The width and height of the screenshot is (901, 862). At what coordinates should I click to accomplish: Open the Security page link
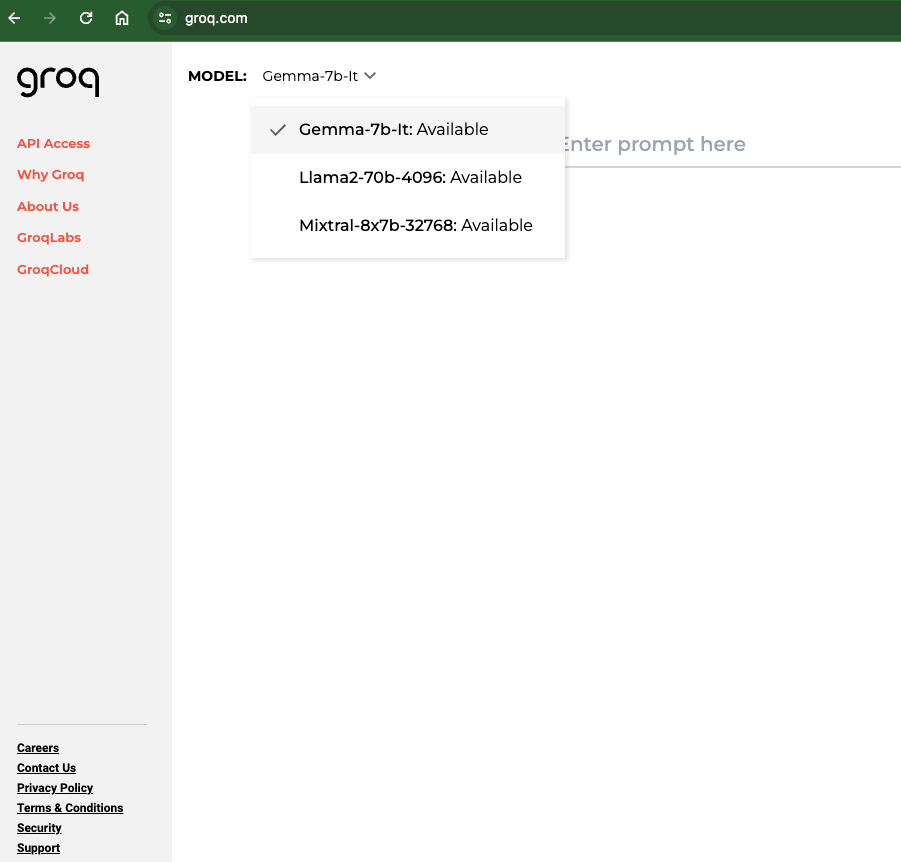(x=39, y=828)
